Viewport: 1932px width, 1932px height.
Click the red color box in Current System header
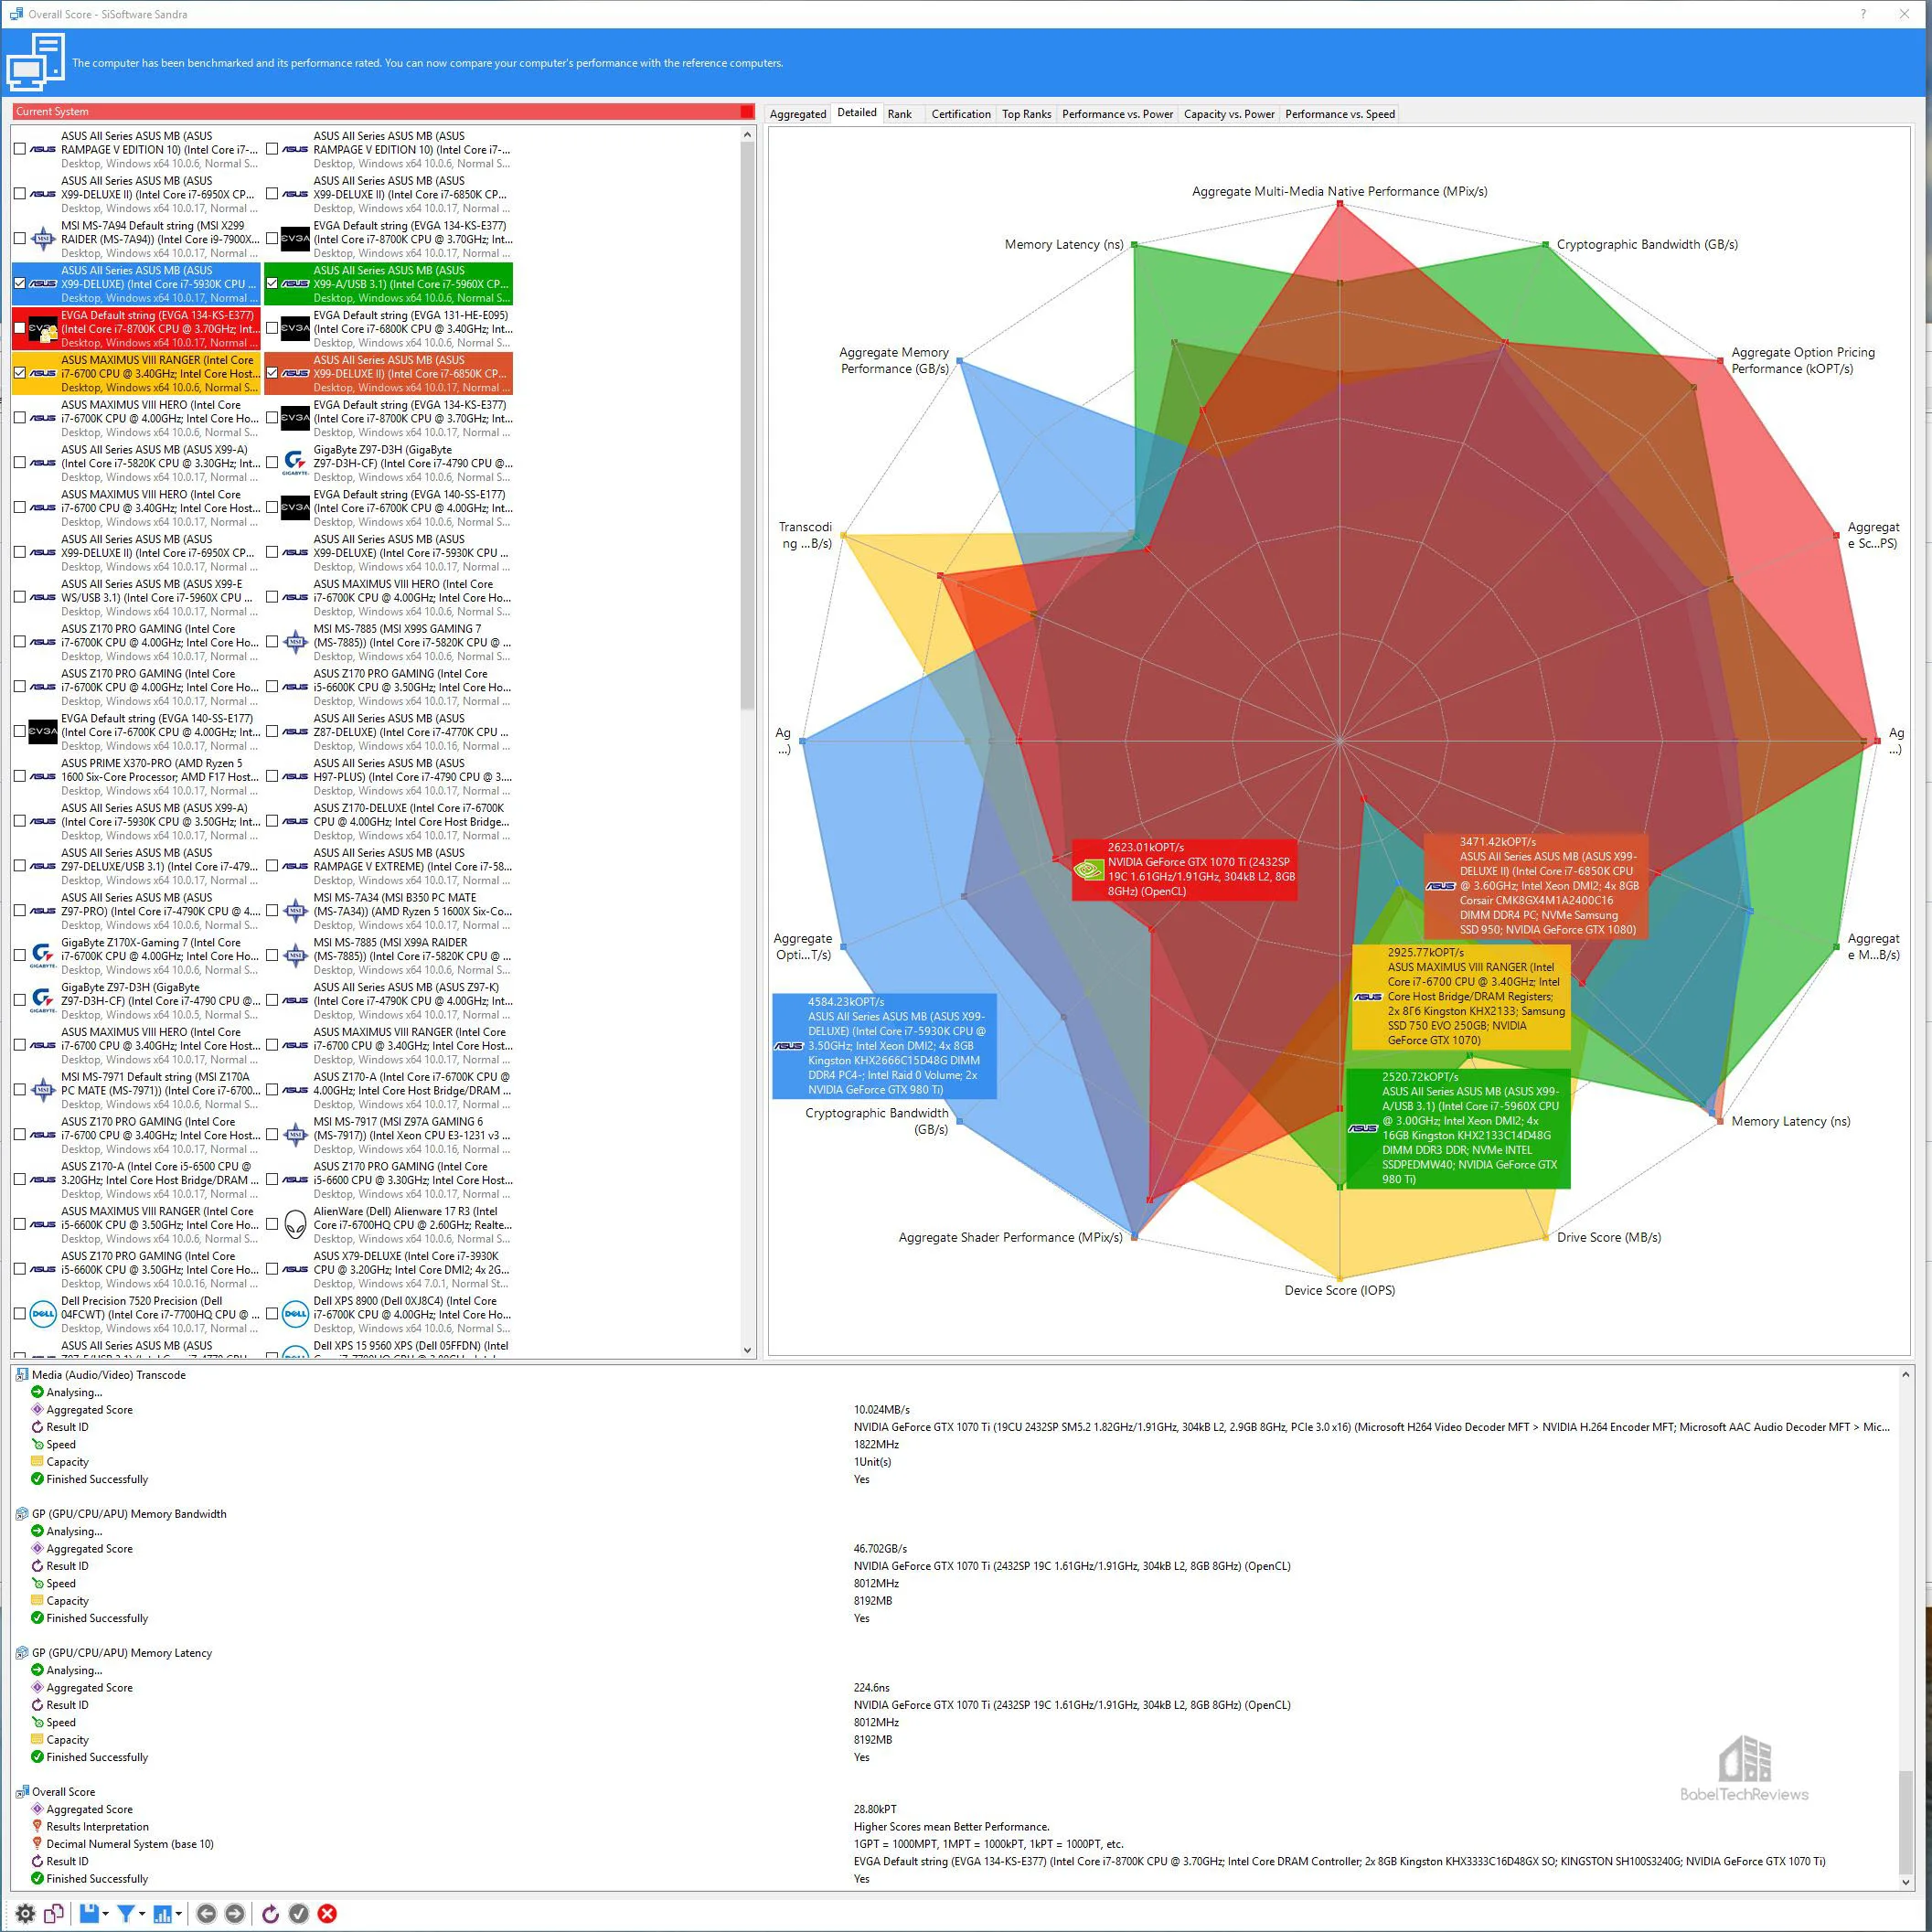[747, 111]
